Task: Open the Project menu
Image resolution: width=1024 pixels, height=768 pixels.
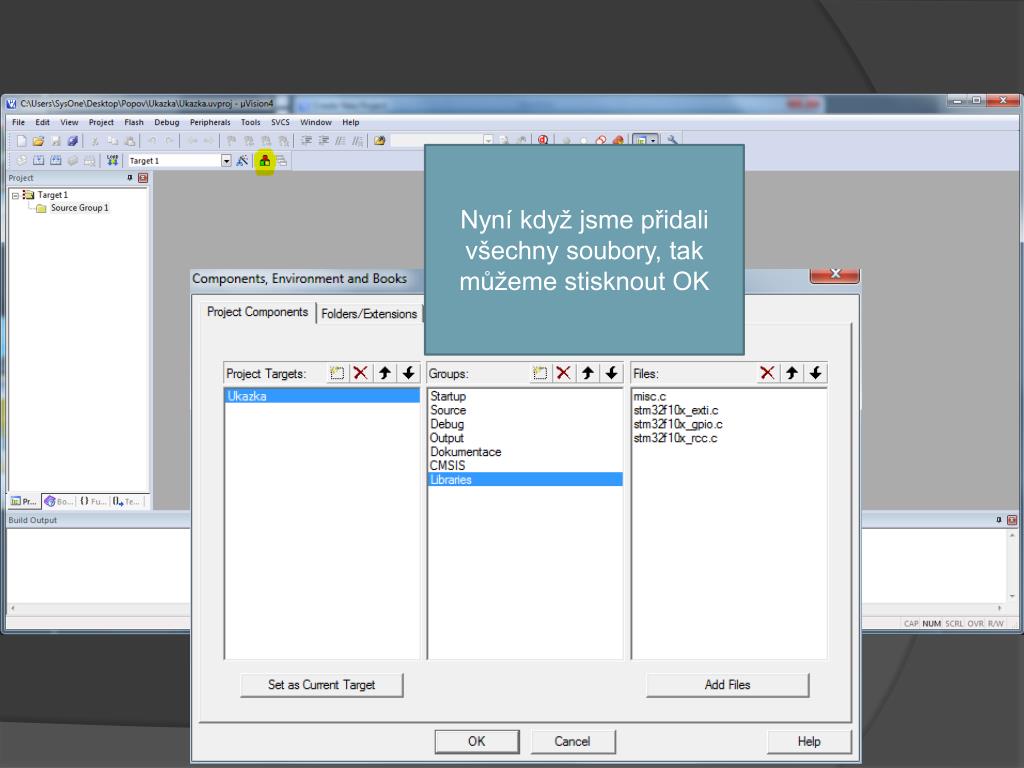Action: click(x=101, y=122)
